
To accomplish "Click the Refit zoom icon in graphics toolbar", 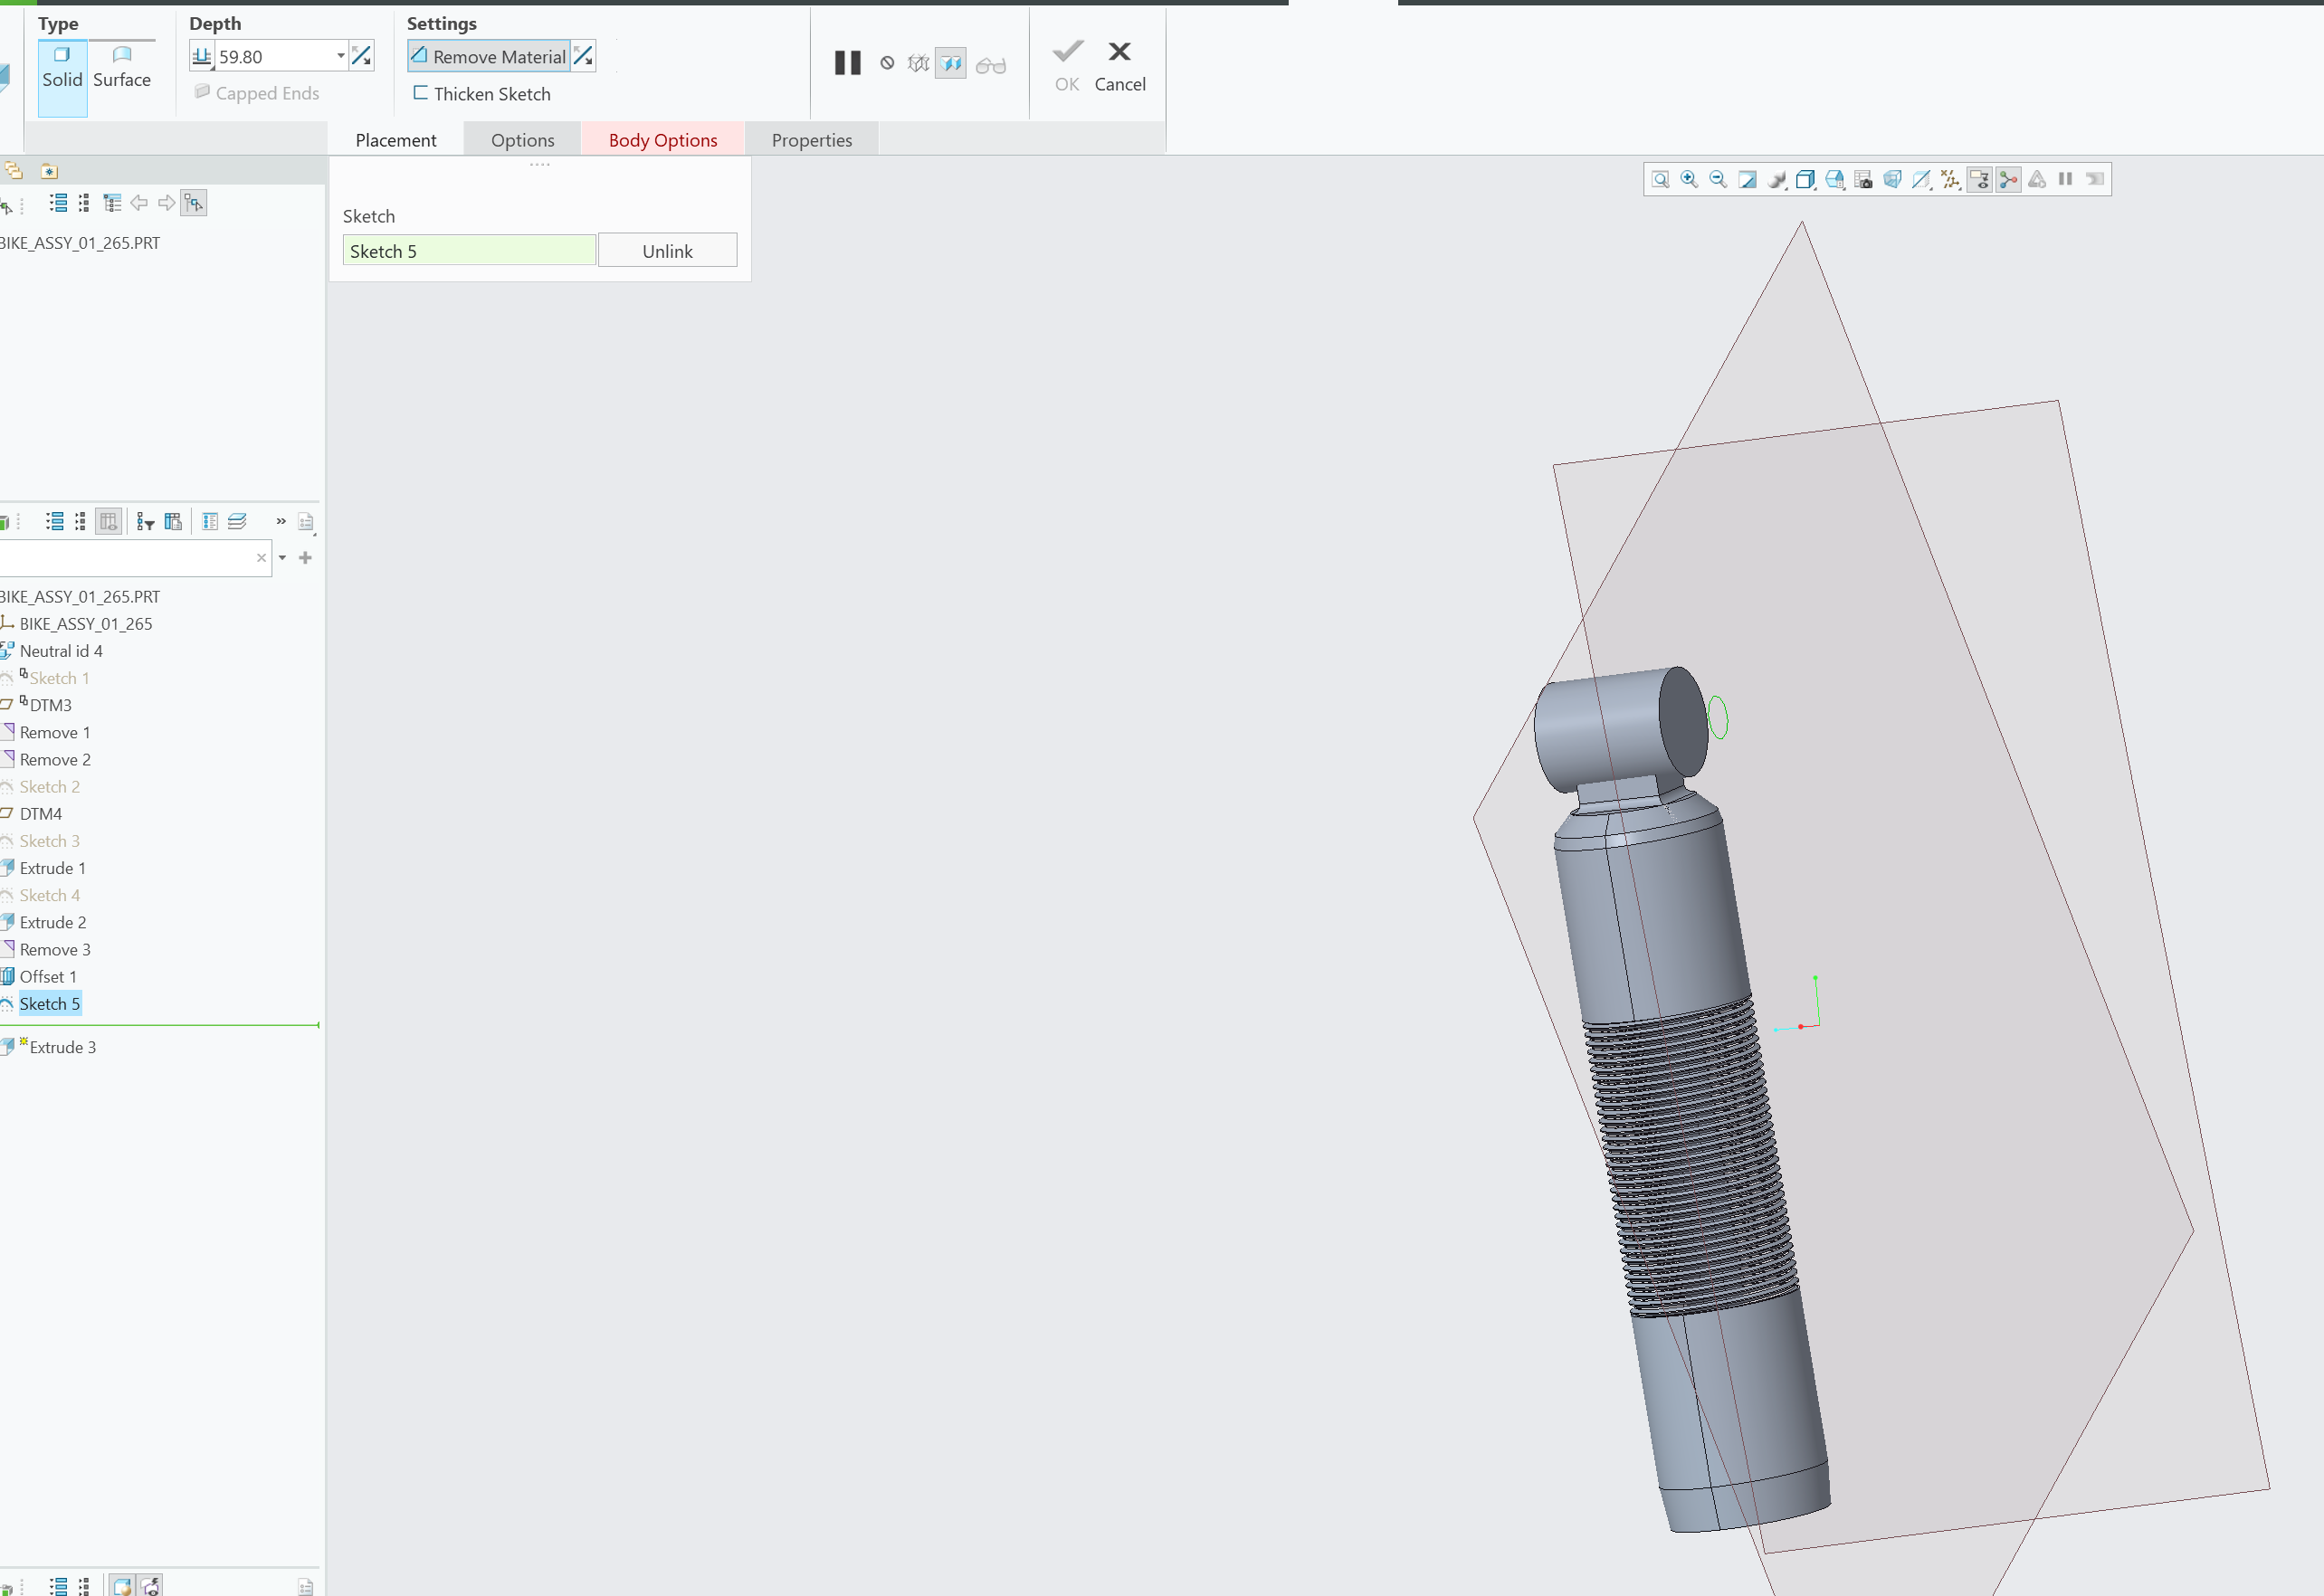I will pos(1660,180).
